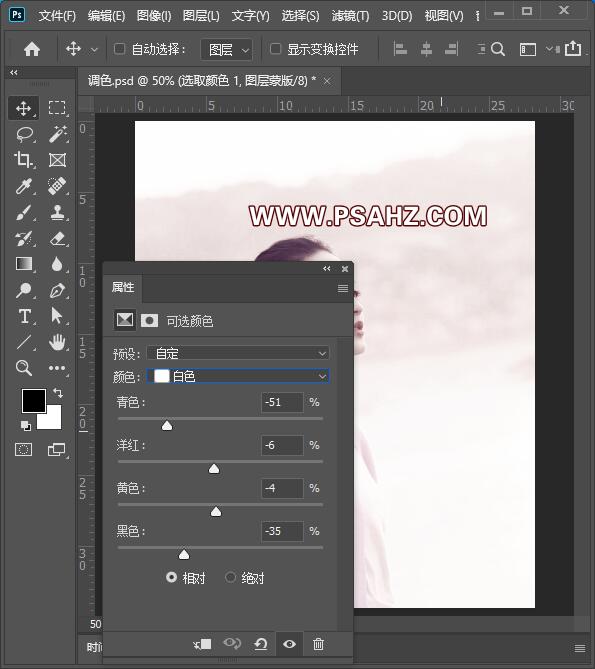Select the Move tool in toolbox
This screenshot has width=595, height=669.
pos(23,108)
